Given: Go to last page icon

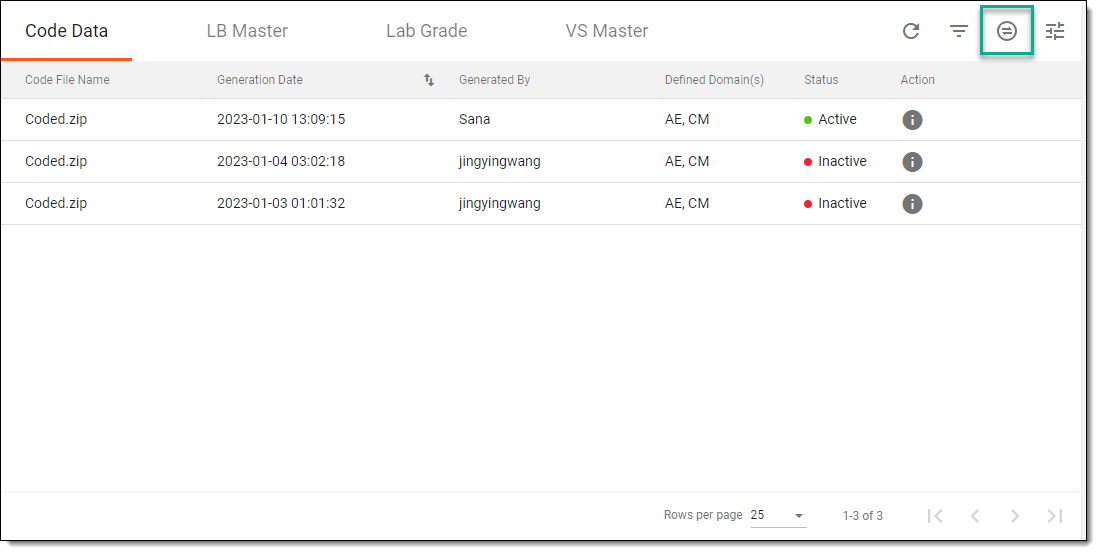Looking at the screenshot, I should click(1055, 516).
